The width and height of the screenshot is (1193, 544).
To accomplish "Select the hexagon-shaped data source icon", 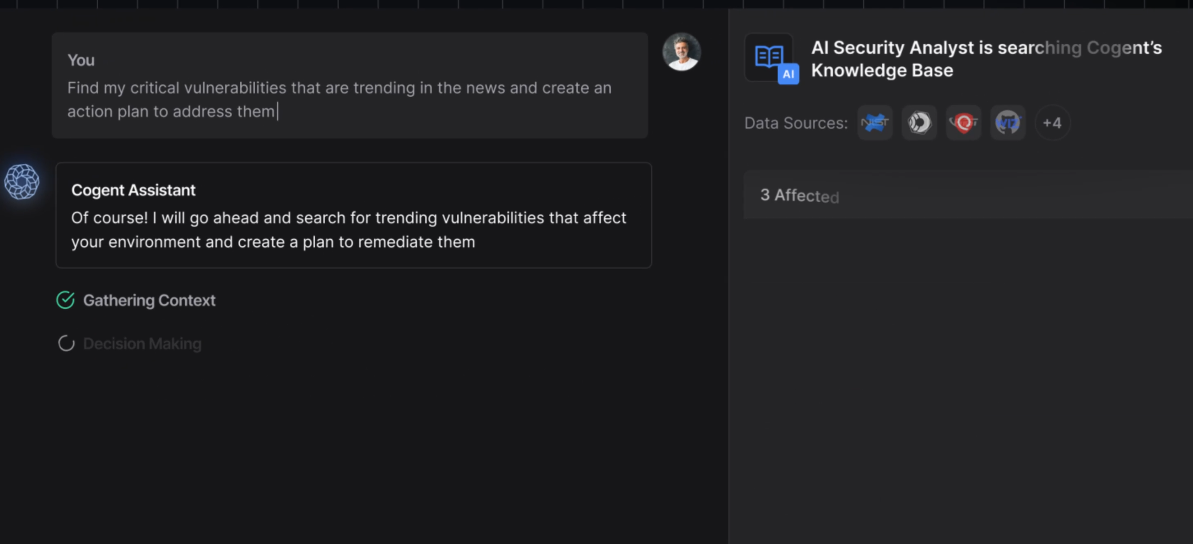I will (919, 123).
